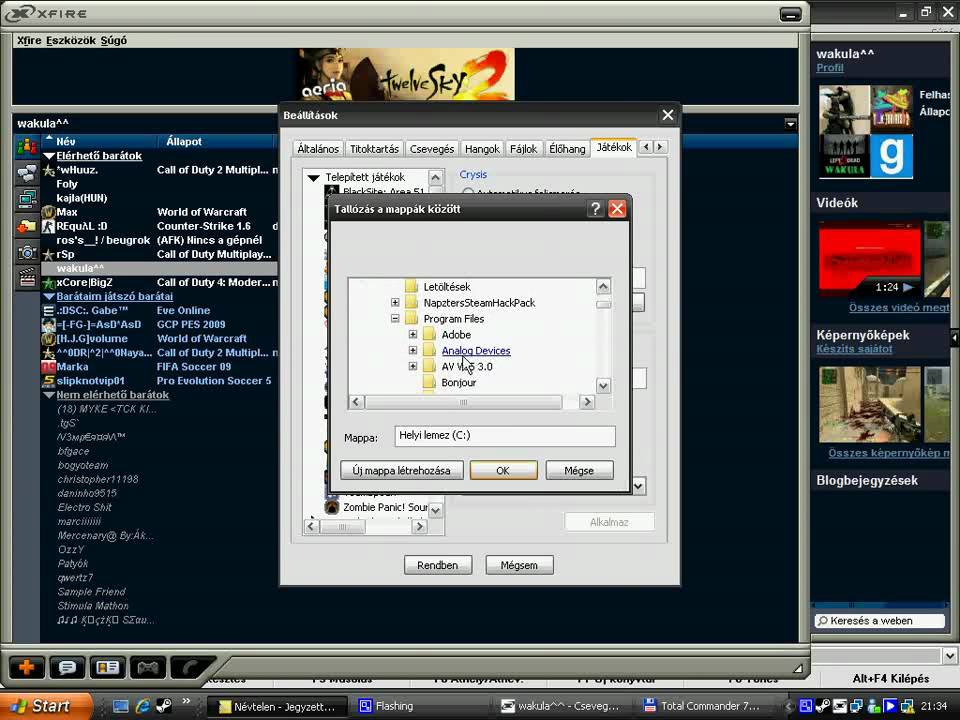The width and height of the screenshot is (960, 720).
Task: Open the Súgó menu
Action: (113, 40)
